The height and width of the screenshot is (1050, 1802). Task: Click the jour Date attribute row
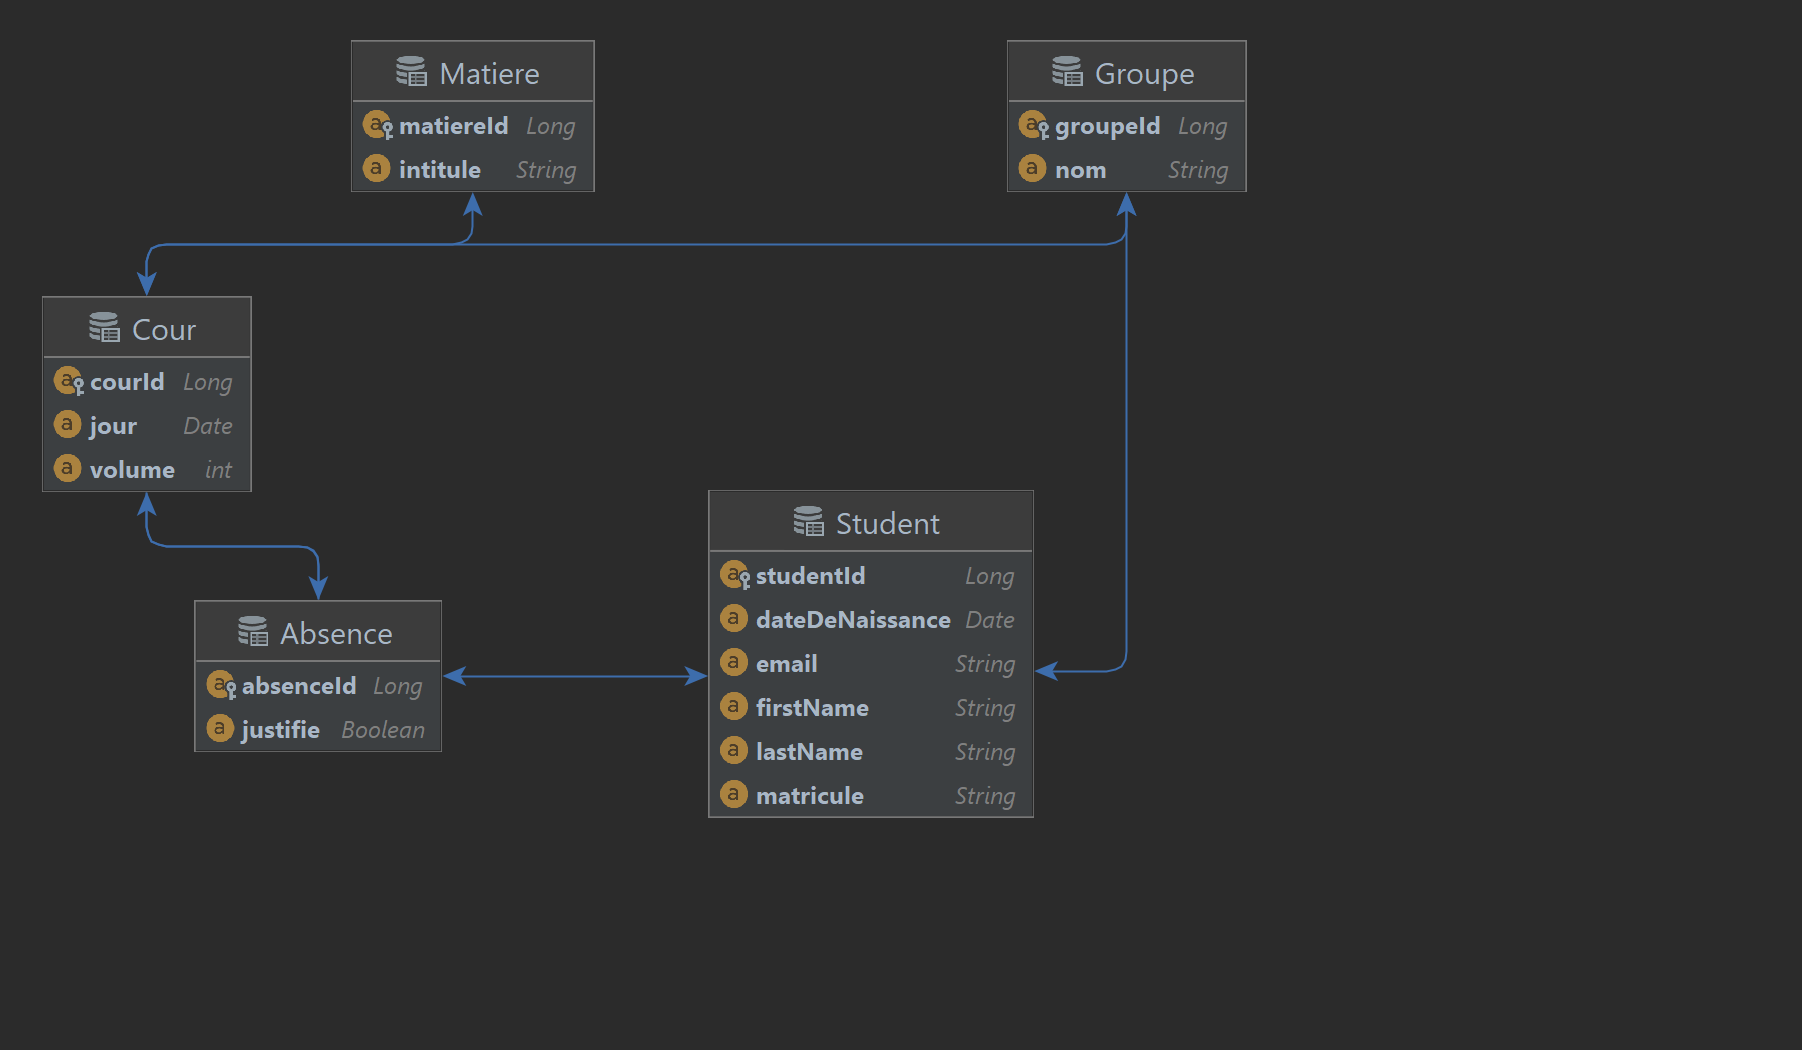[146, 424]
